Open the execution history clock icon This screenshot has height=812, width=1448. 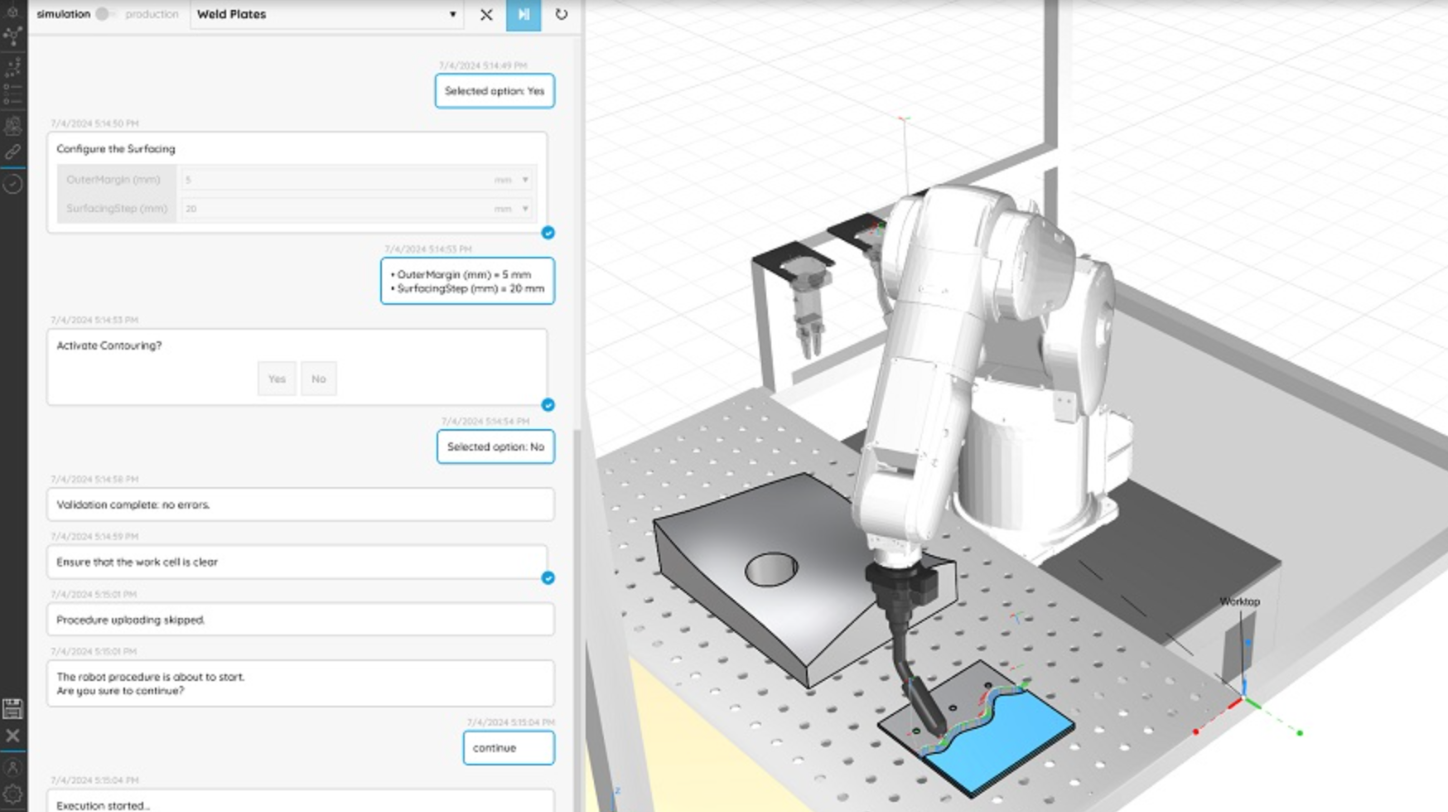coord(13,185)
